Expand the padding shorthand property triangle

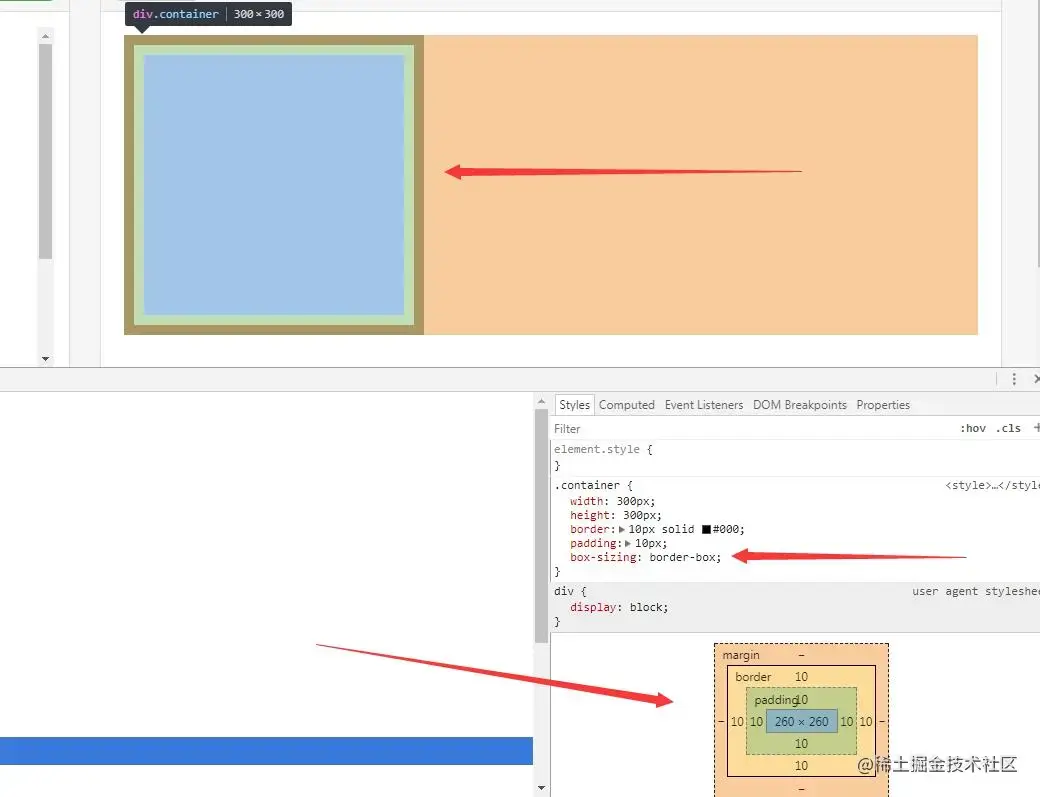pos(627,543)
